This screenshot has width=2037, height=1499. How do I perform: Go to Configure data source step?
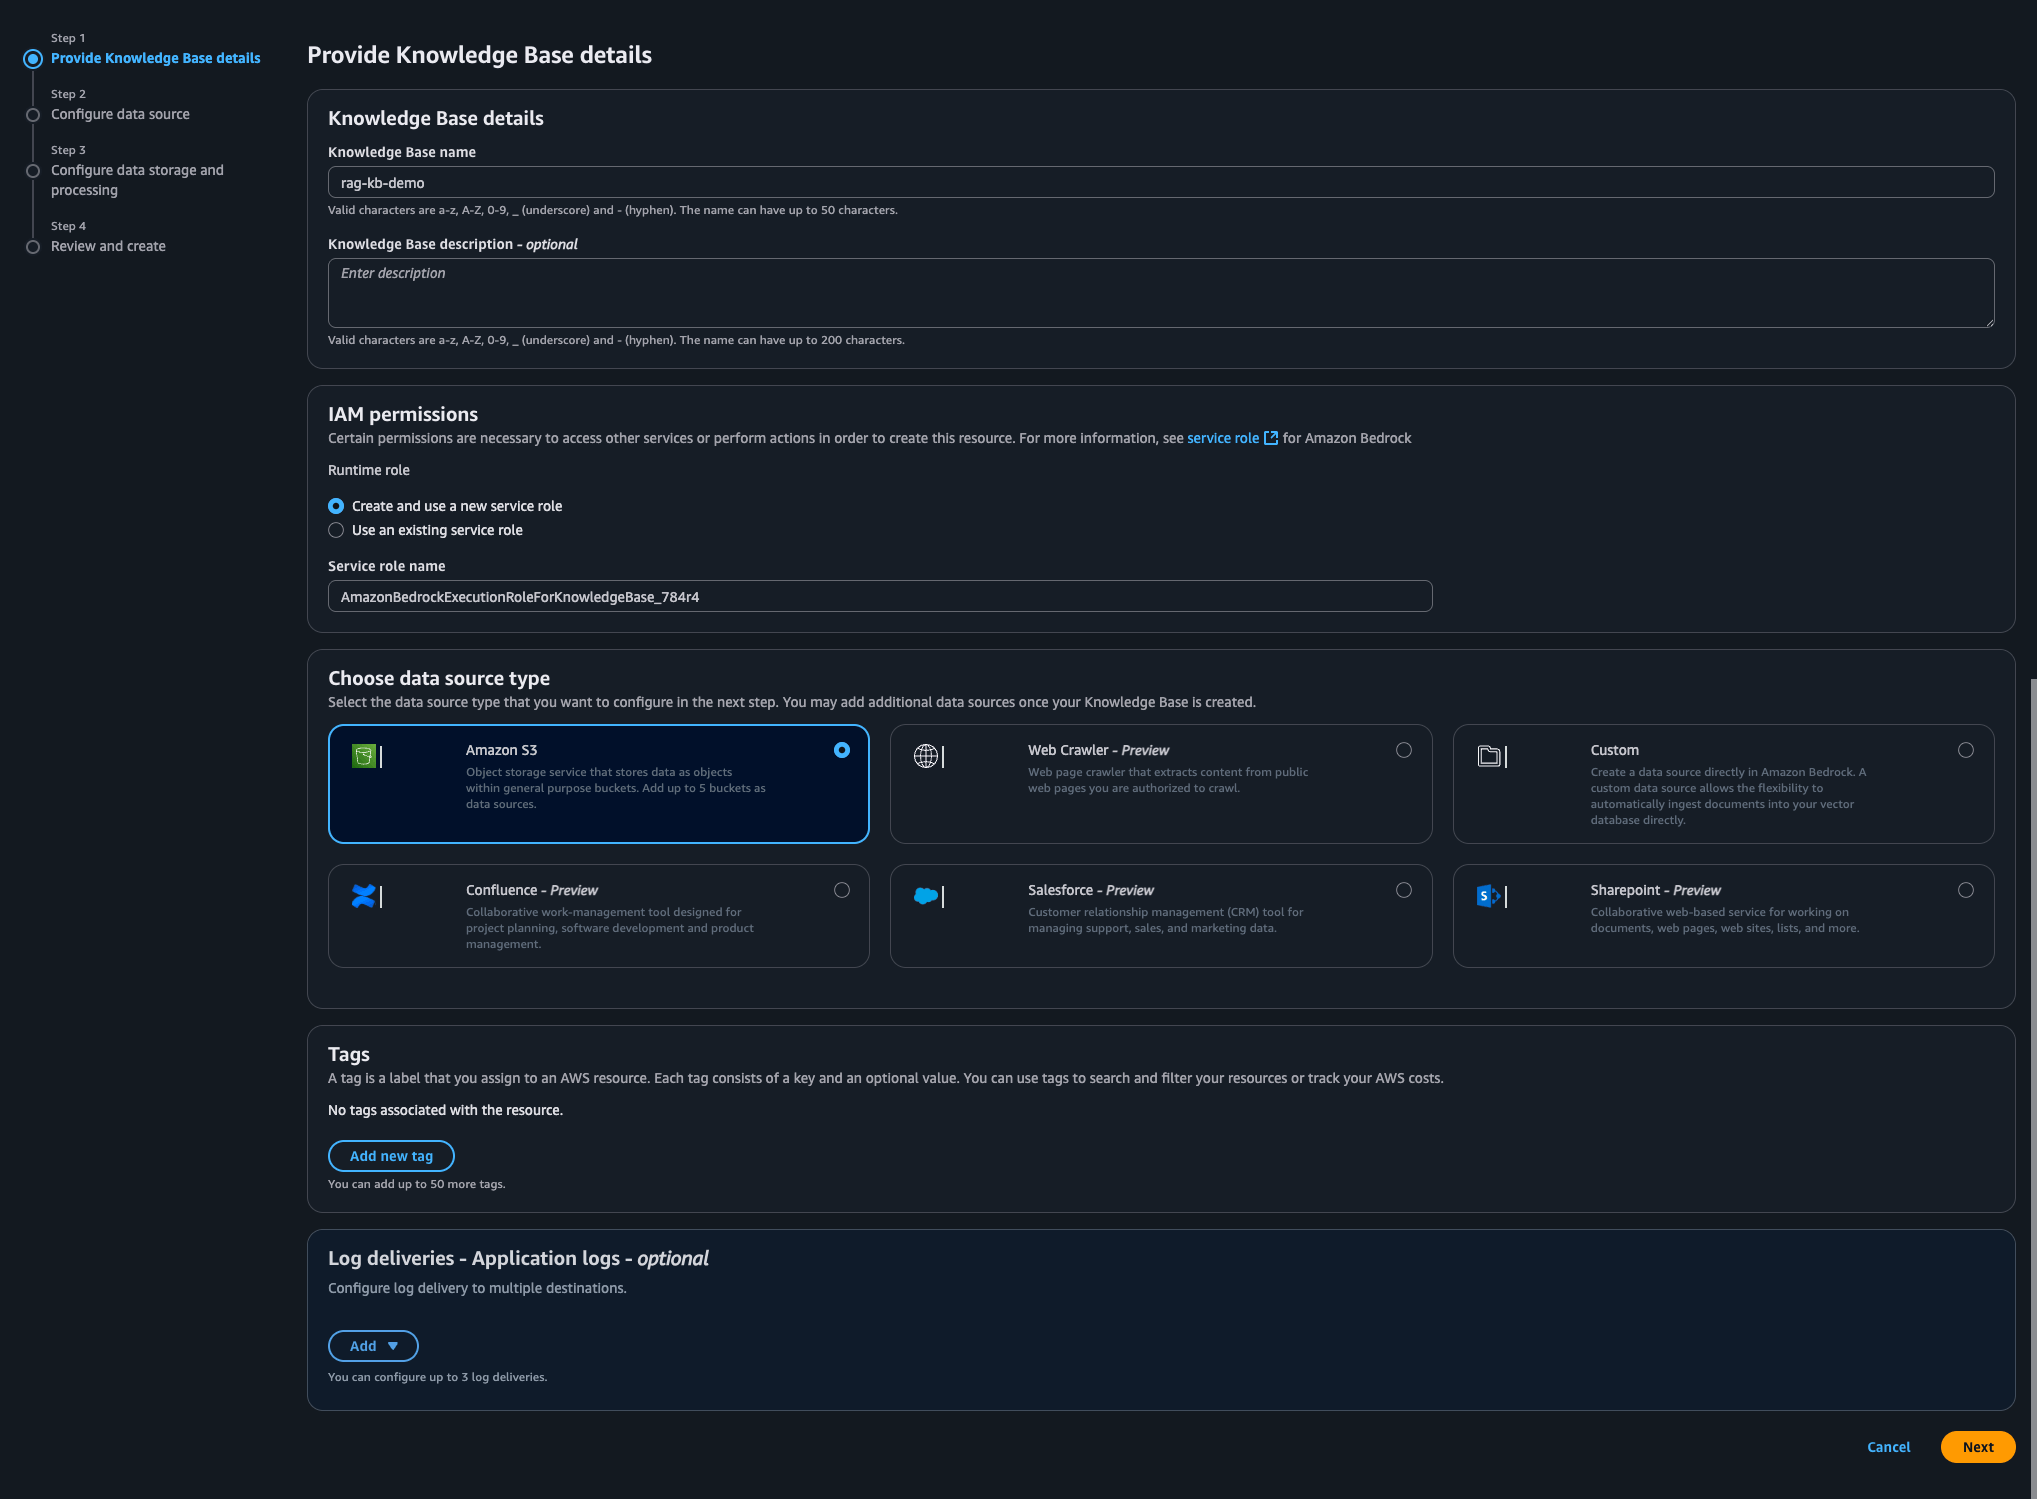(x=119, y=114)
